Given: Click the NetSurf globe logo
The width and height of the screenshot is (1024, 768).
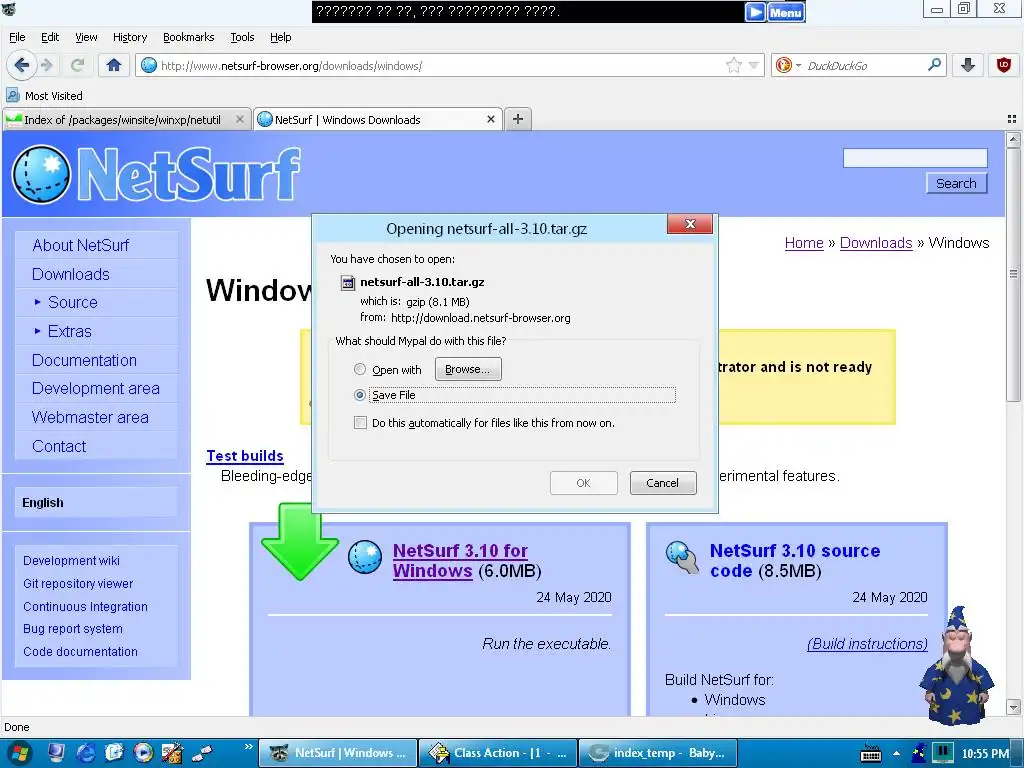Looking at the screenshot, I should pos(40,174).
